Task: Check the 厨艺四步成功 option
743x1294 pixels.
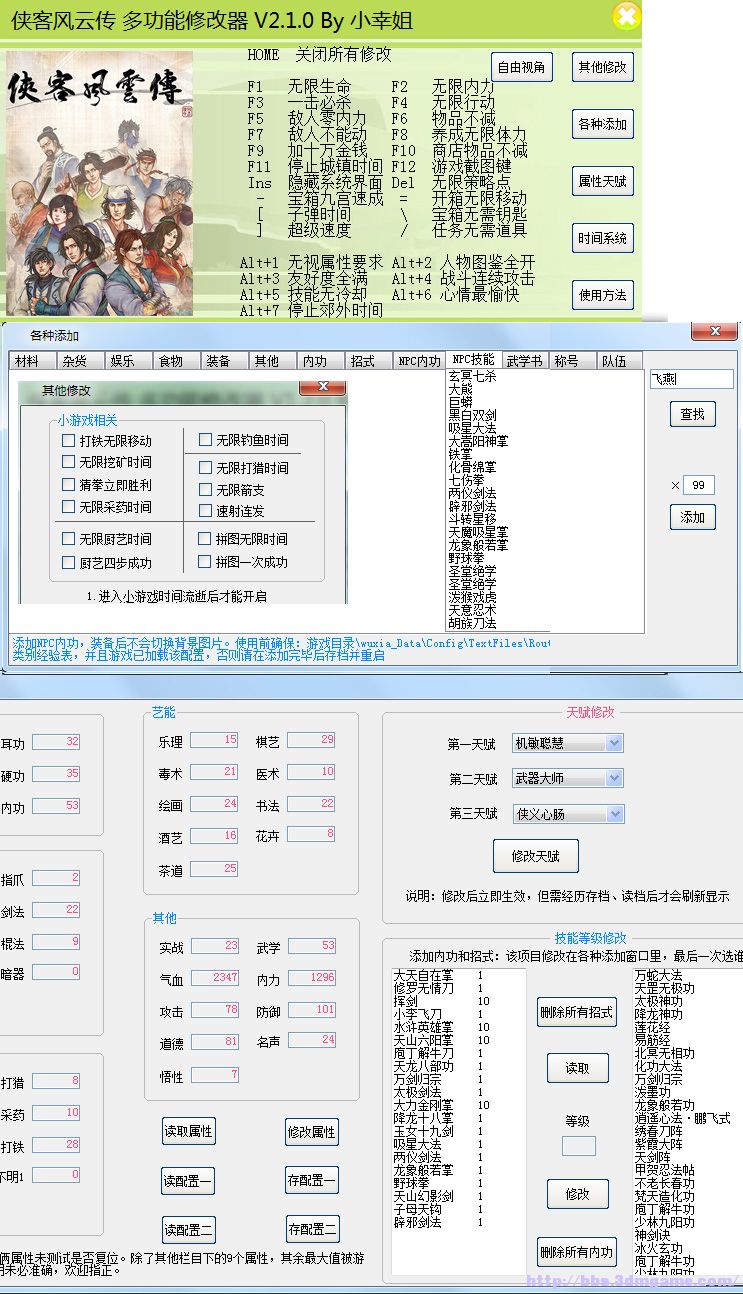Action: [68, 564]
